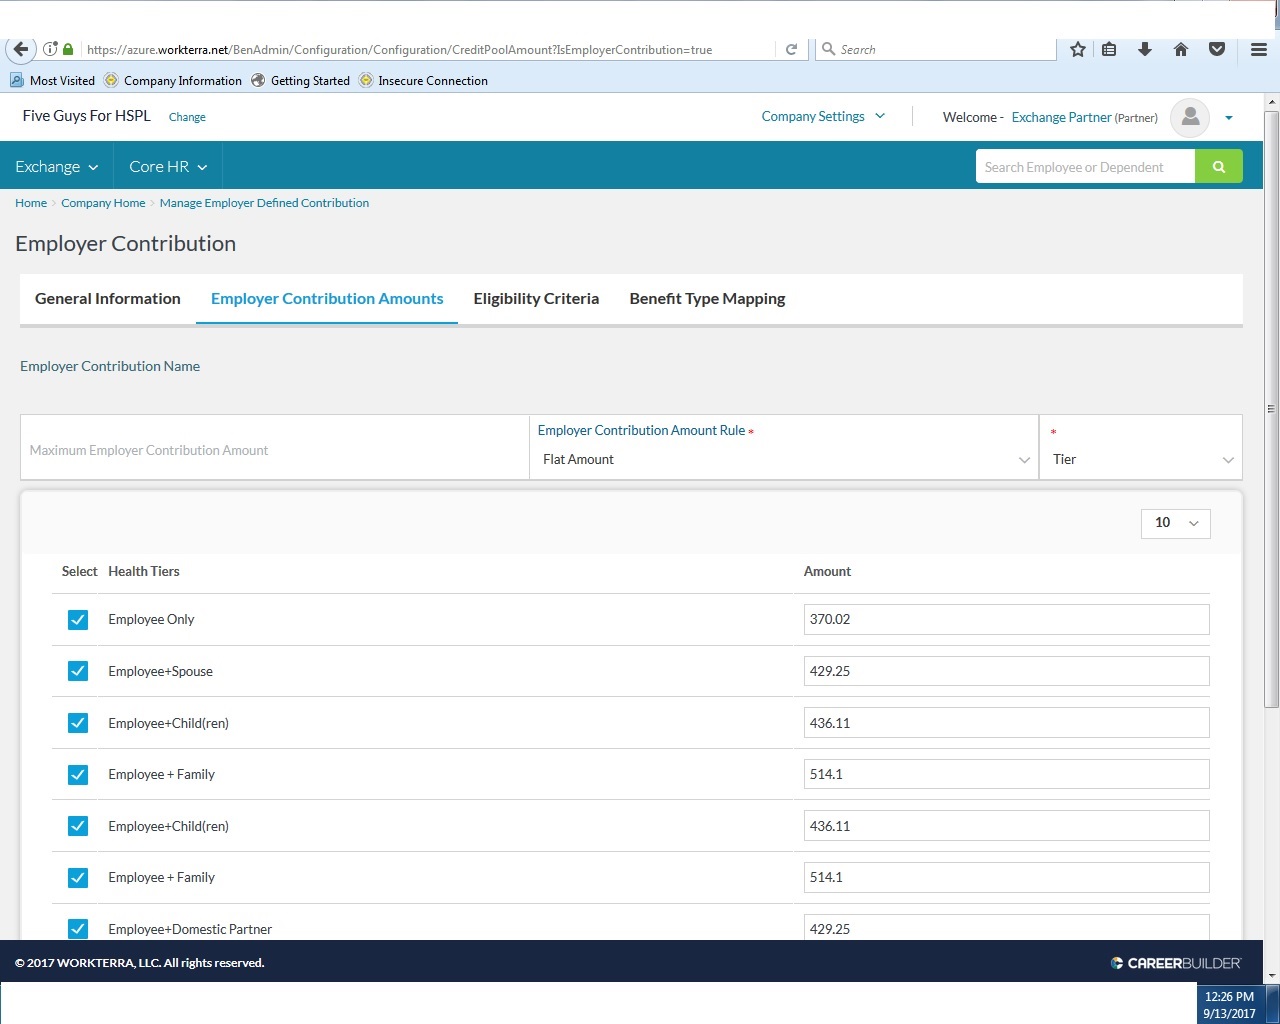
Task: Click the site info padlock icon
Action: tap(68, 49)
